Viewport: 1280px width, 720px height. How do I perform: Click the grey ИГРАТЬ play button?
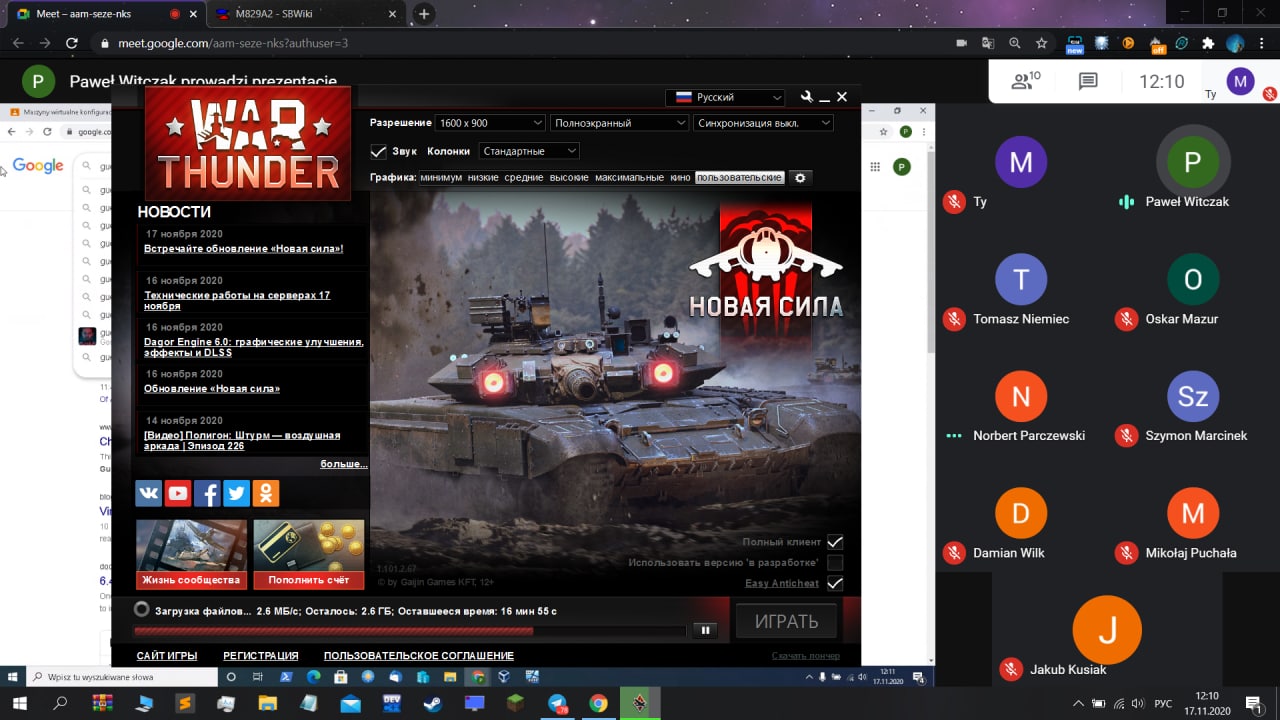[786, 621]
